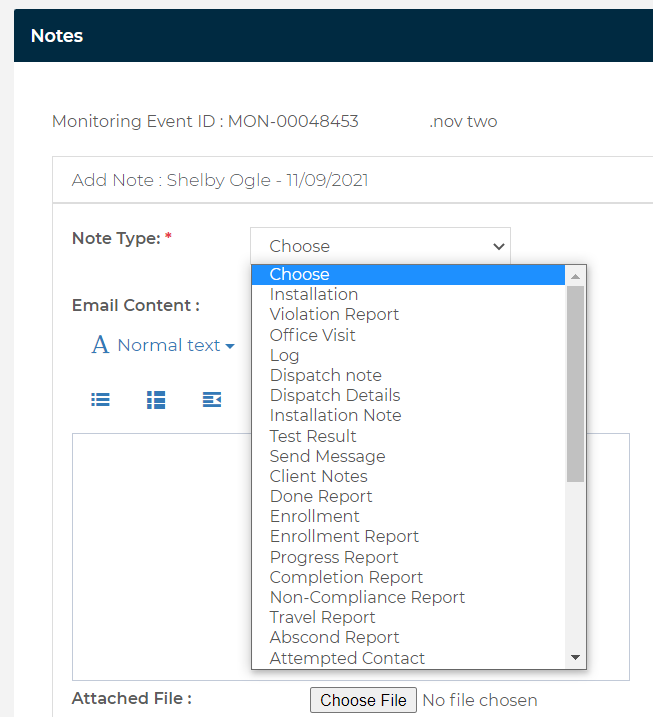The image size is (653, 717).
Task: Select the Test Result option
Action: pos(408,436)
